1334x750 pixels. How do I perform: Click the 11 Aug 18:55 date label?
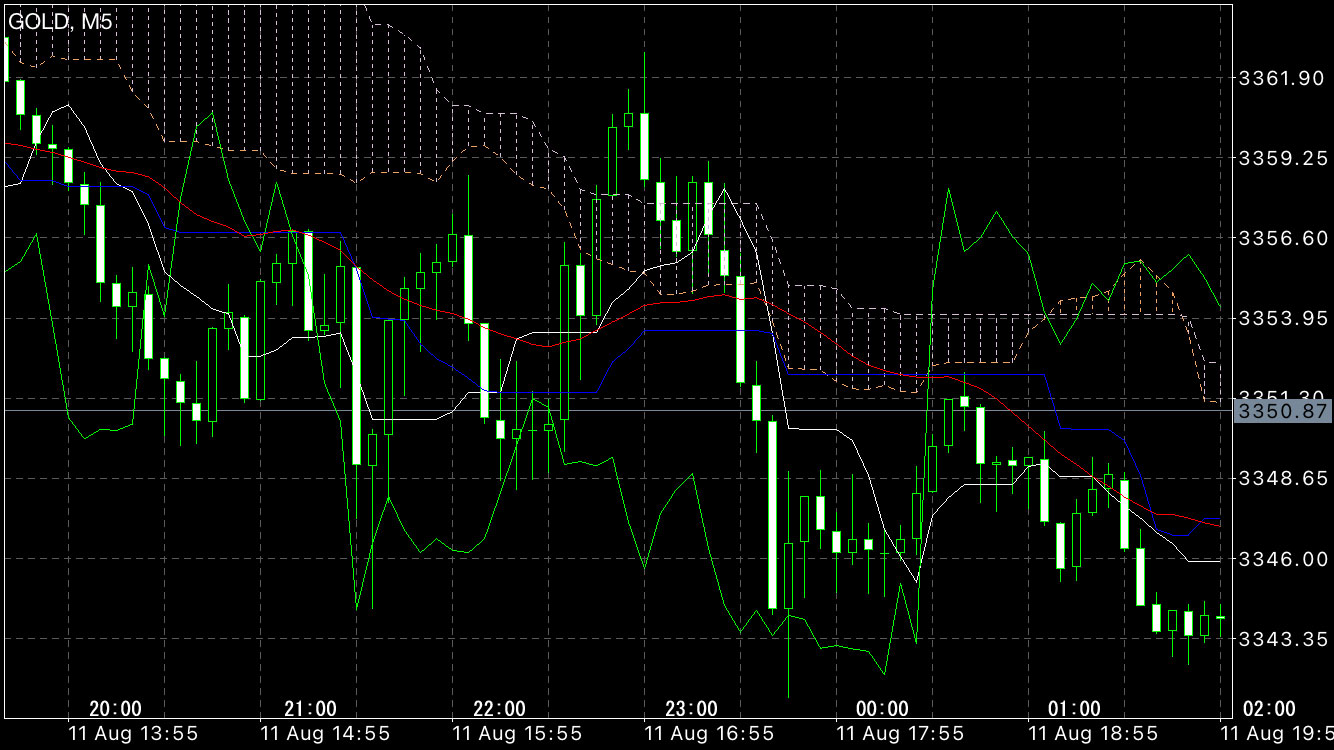(x=1092, y=734)
